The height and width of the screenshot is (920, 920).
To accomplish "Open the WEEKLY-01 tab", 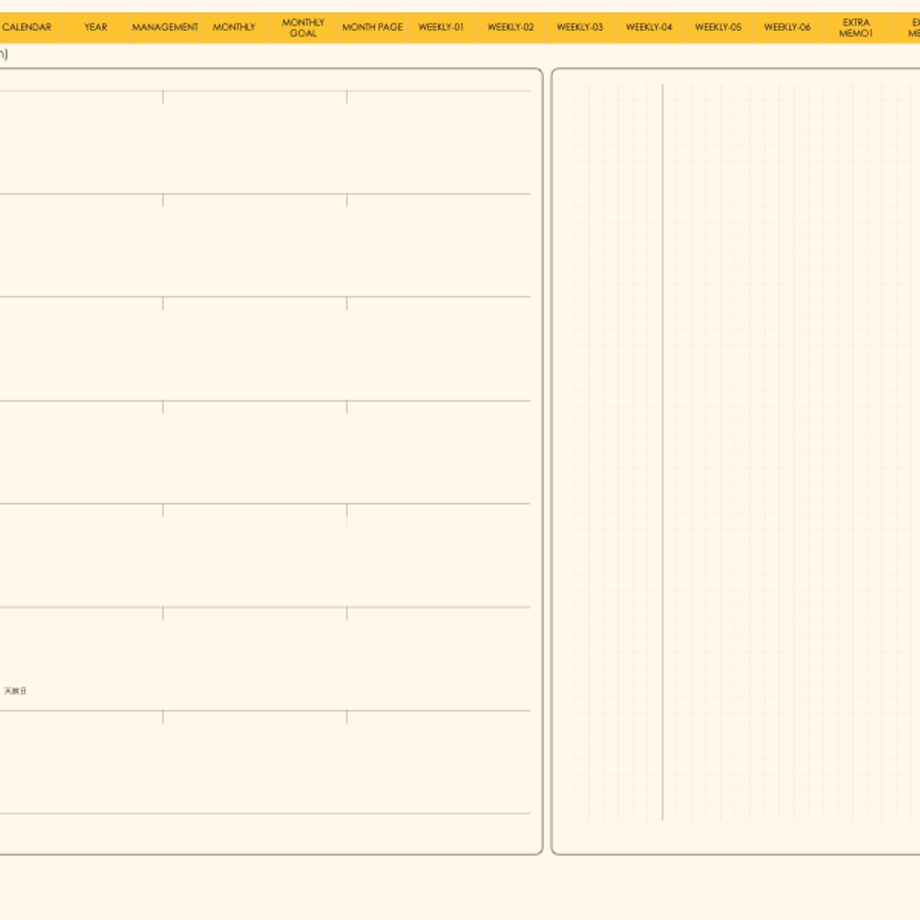I will tap(441, 28).
